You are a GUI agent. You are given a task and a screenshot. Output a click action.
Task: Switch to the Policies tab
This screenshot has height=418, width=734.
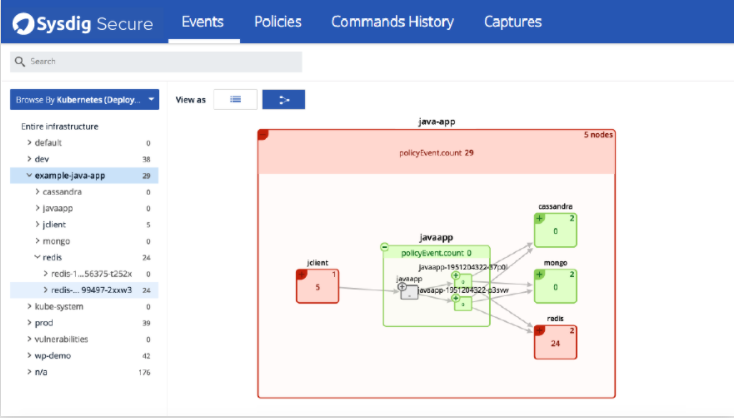click(278, 22)
